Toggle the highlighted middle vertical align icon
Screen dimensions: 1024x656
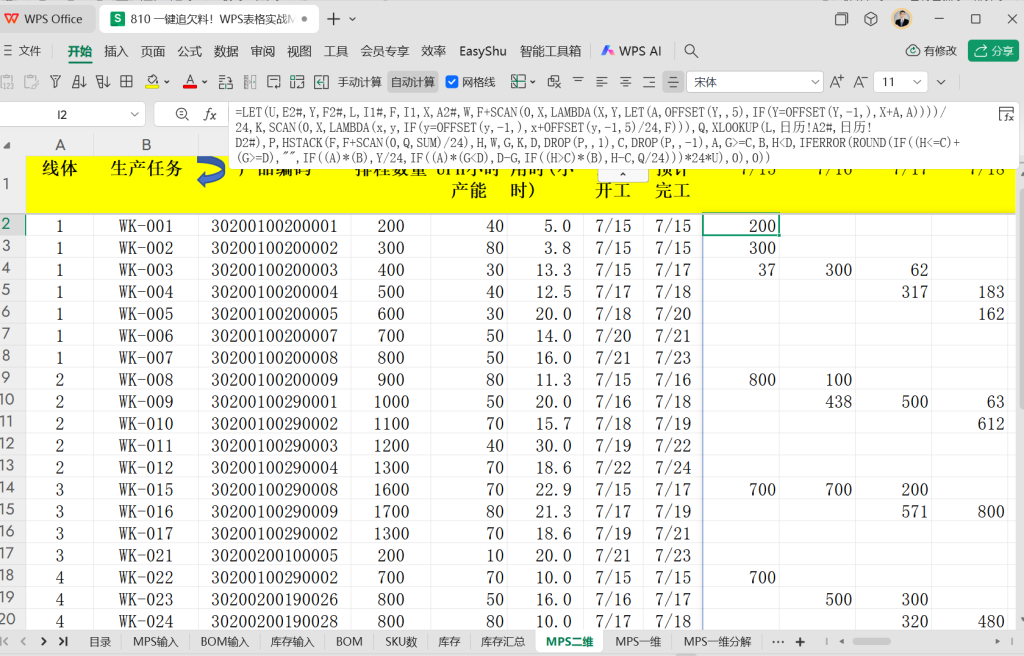click(672, 82)
